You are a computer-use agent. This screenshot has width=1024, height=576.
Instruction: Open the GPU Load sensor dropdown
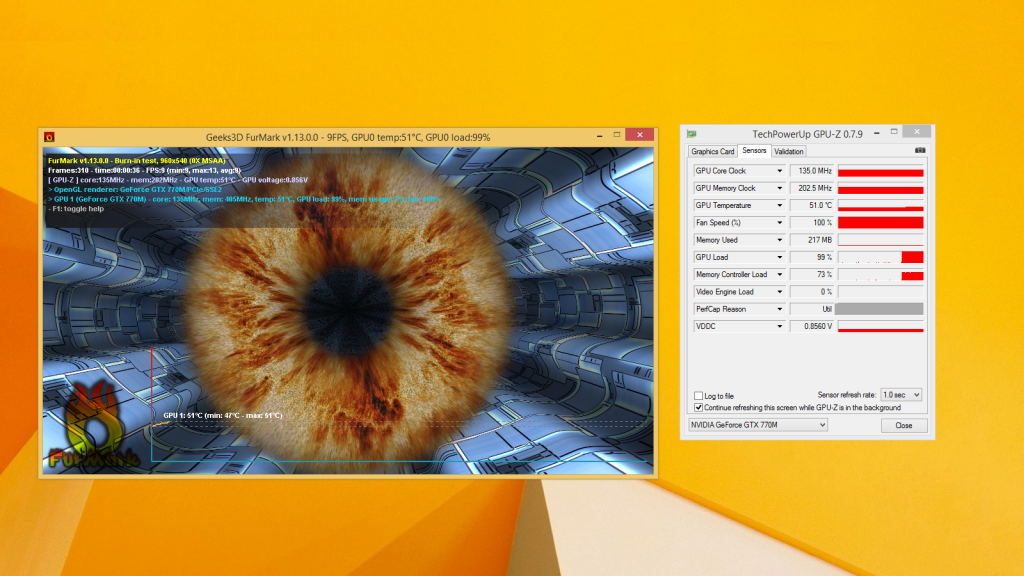(779, 257)
